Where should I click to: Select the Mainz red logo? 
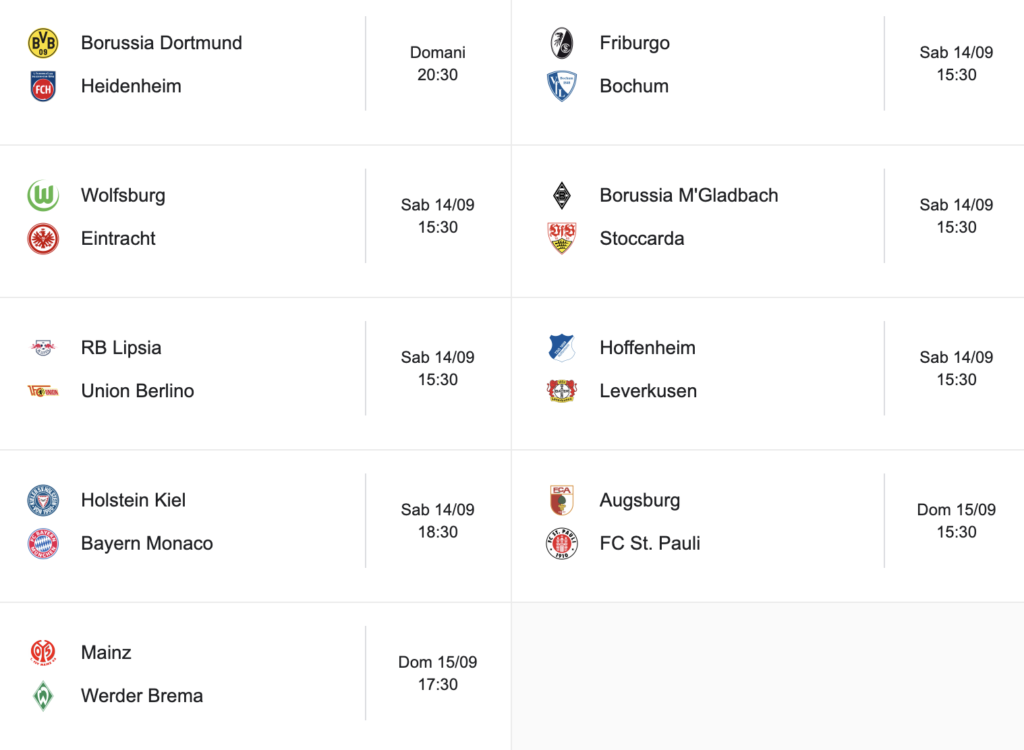pos(43,653)
